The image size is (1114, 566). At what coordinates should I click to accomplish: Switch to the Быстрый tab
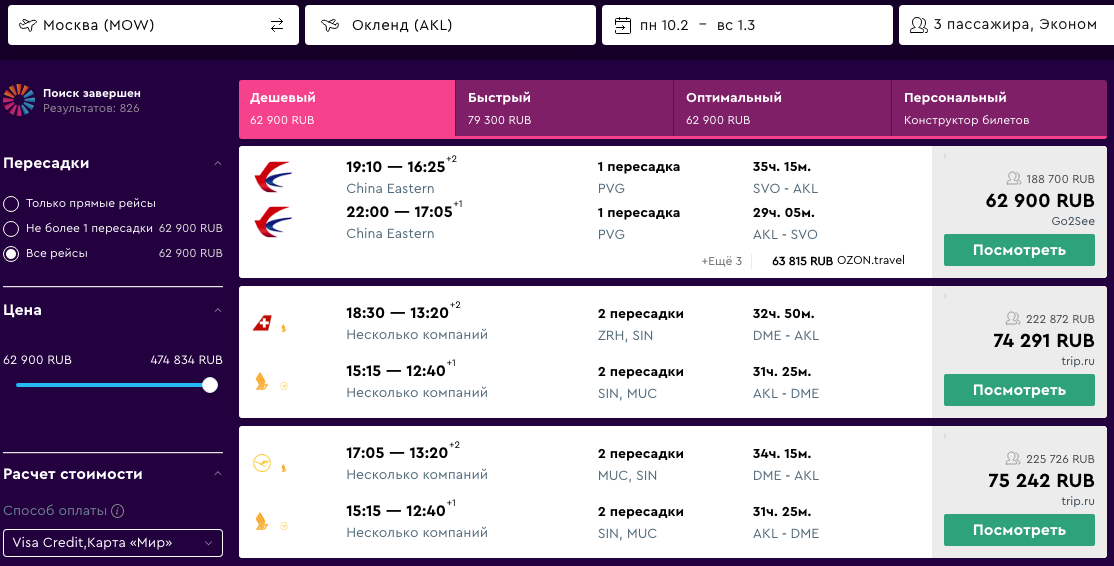point(564,108)
